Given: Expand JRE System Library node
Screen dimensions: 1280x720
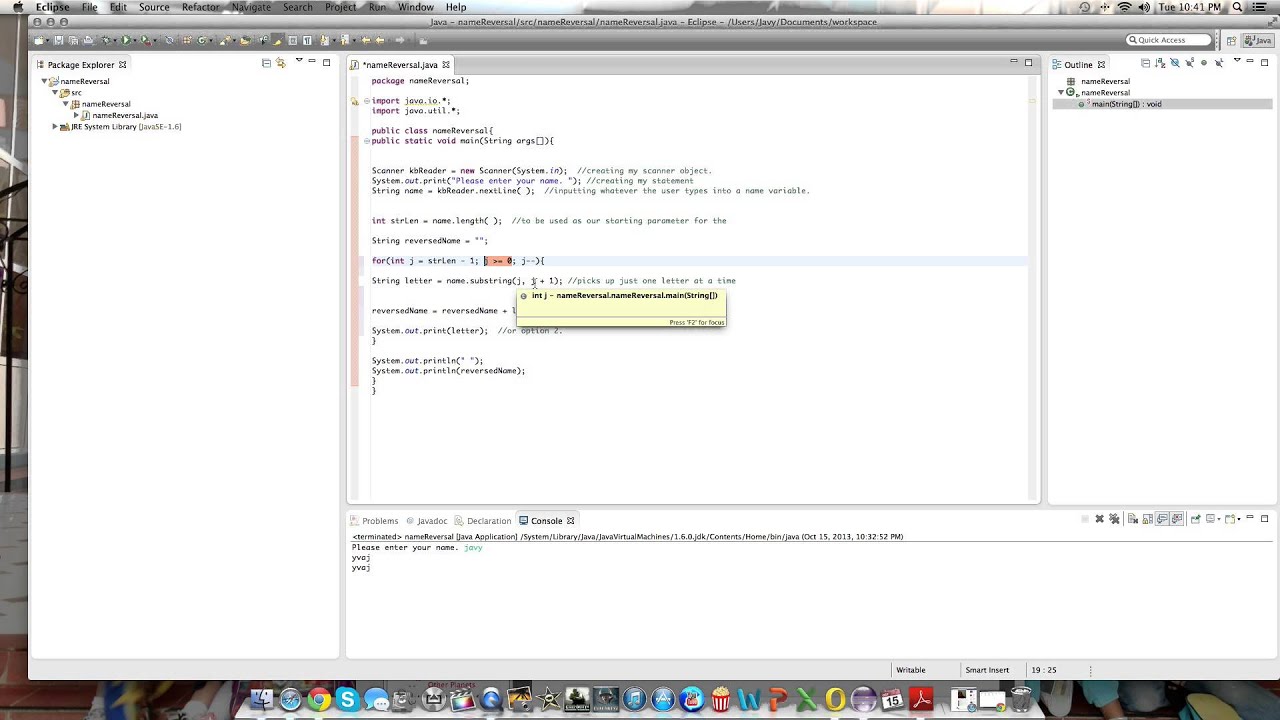Looking at the screenshot, I should coord(55,127).
